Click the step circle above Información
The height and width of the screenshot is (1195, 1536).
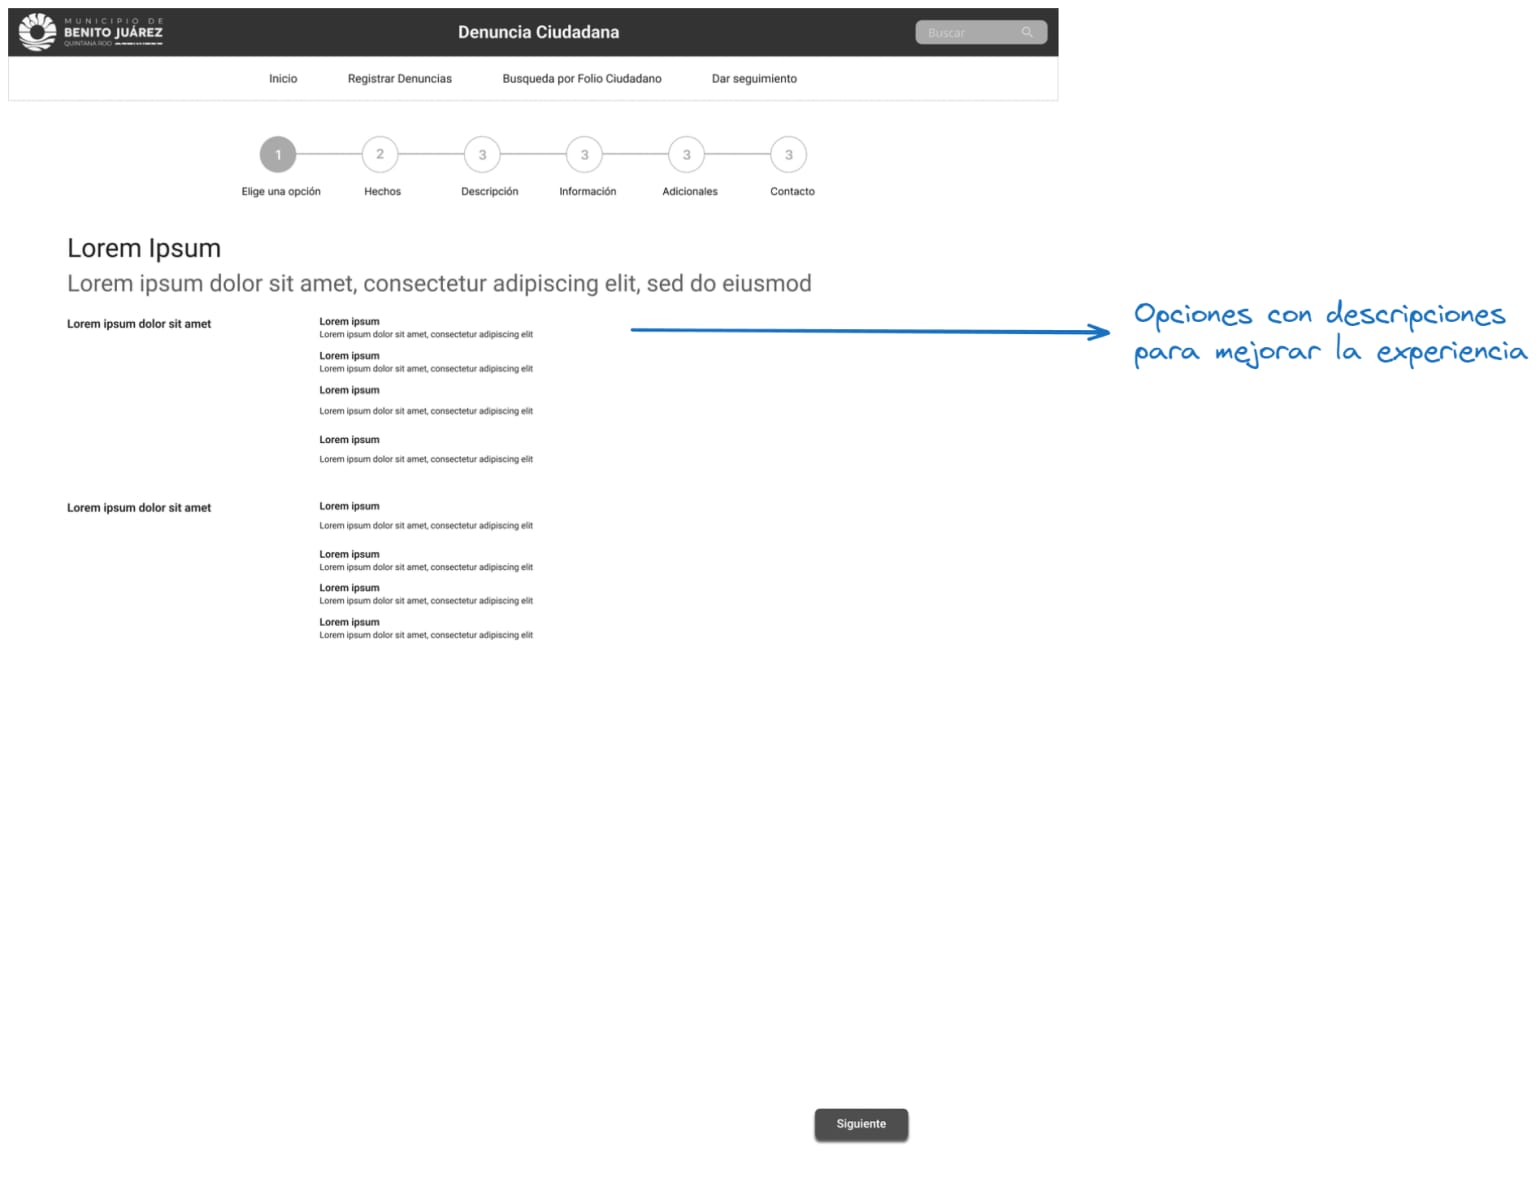585,155
